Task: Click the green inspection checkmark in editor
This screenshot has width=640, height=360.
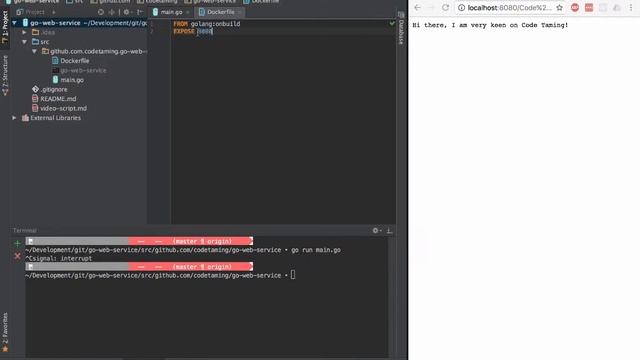Action: [x=392, y=23]
